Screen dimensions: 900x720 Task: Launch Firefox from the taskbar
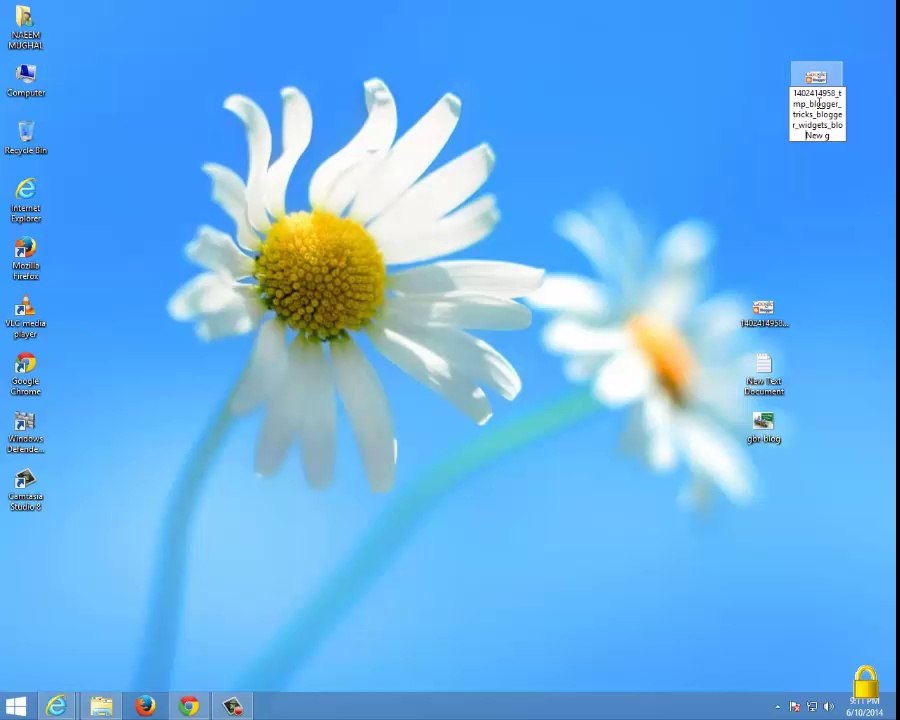tap(145, 706)
